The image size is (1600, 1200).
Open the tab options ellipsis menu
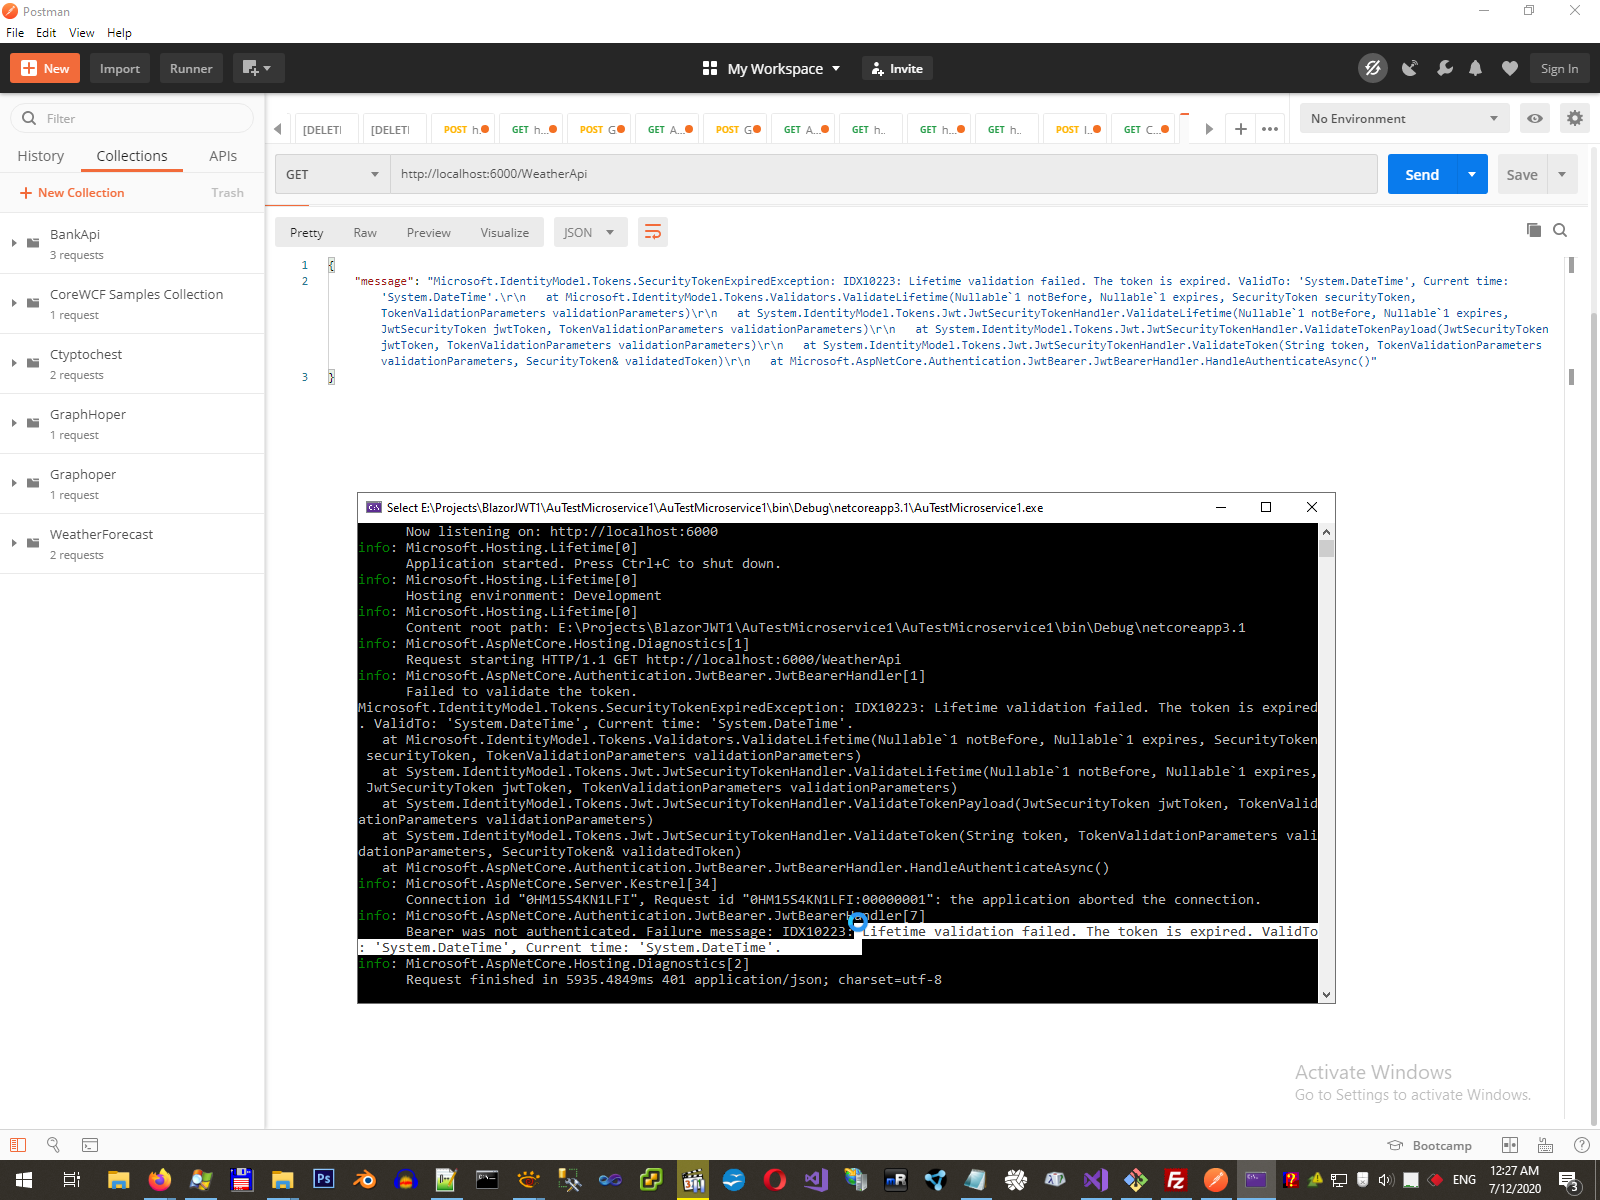tap(1270, 129)
